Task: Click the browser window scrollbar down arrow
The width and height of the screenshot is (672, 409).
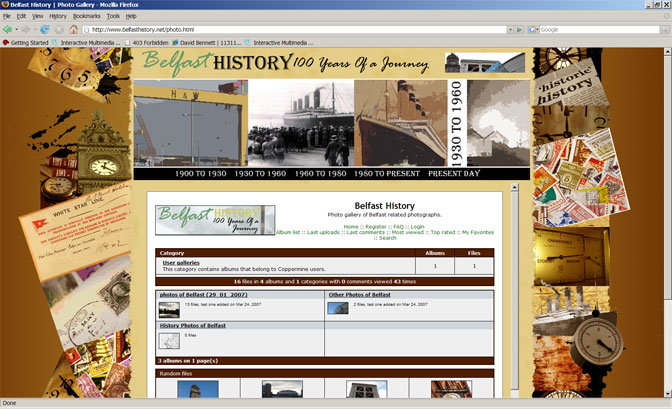Action: (x=668, y=394)
